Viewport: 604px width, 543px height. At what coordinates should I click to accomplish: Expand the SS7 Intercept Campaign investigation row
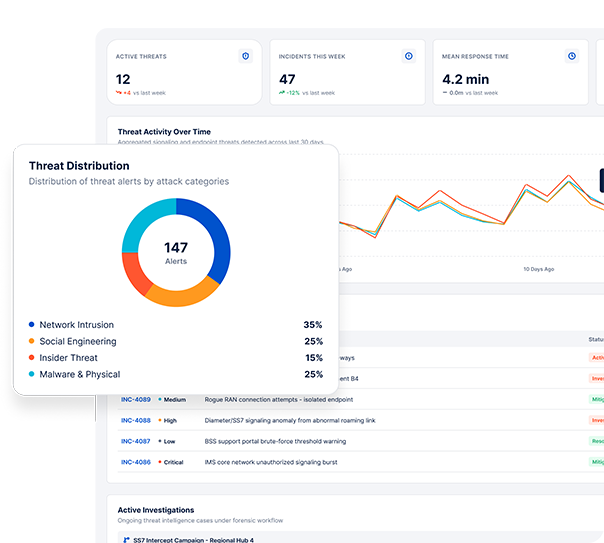pyautogui.click(x=358, y=538)
